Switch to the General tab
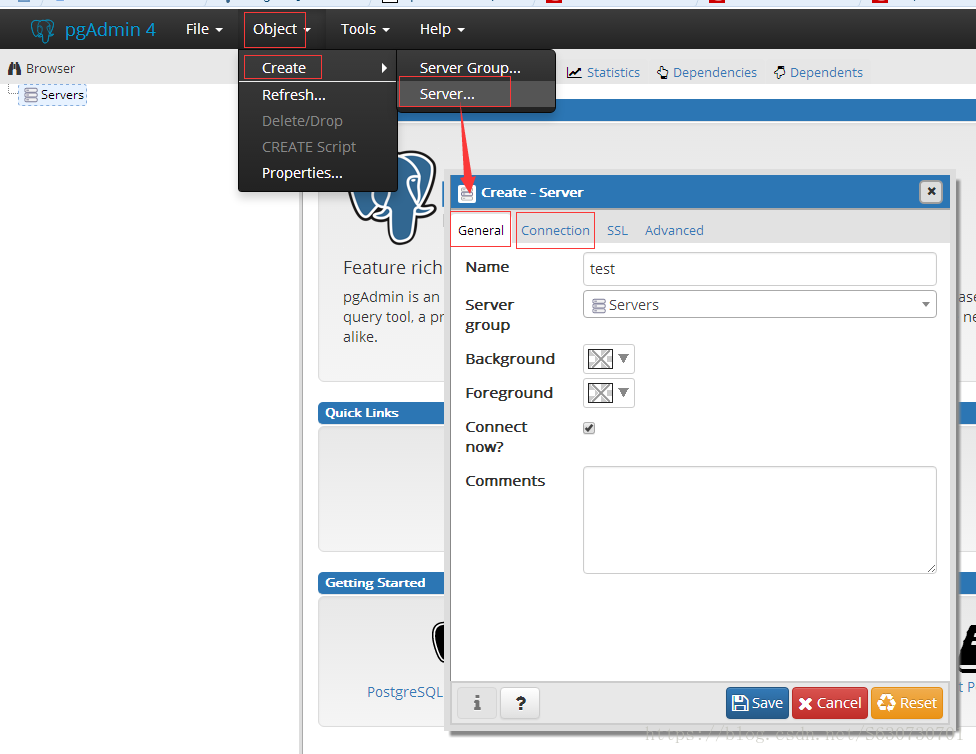This screenshot has height=754, width=976. pos(481,230)
